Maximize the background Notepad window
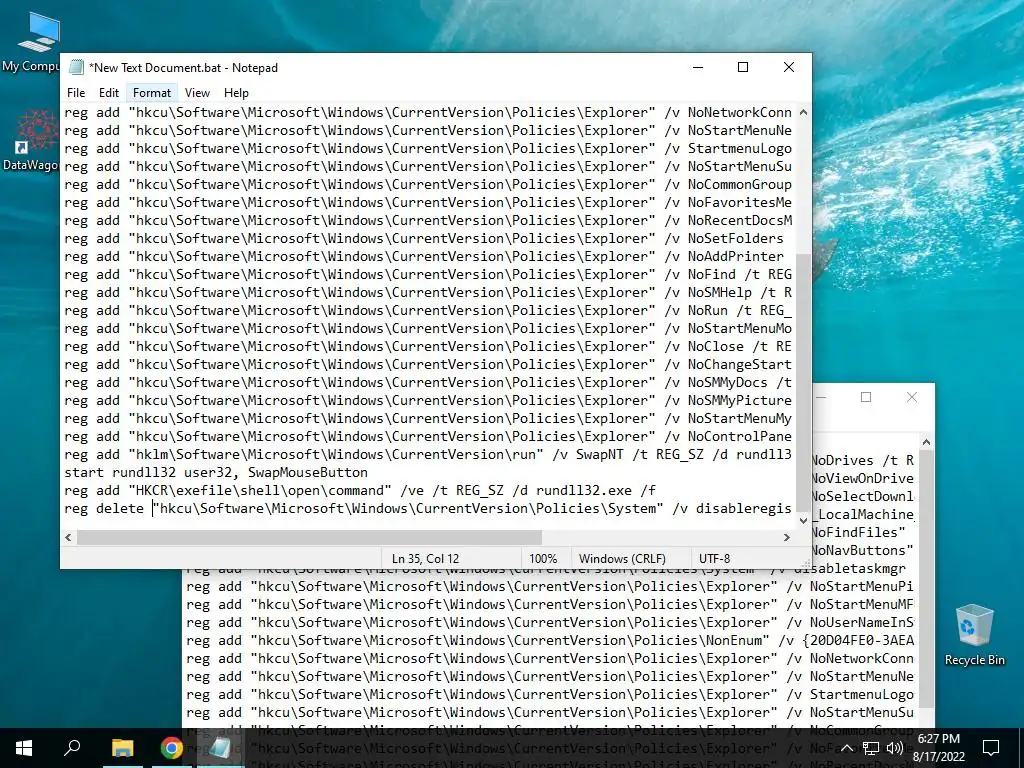 (x=866, y=397)
